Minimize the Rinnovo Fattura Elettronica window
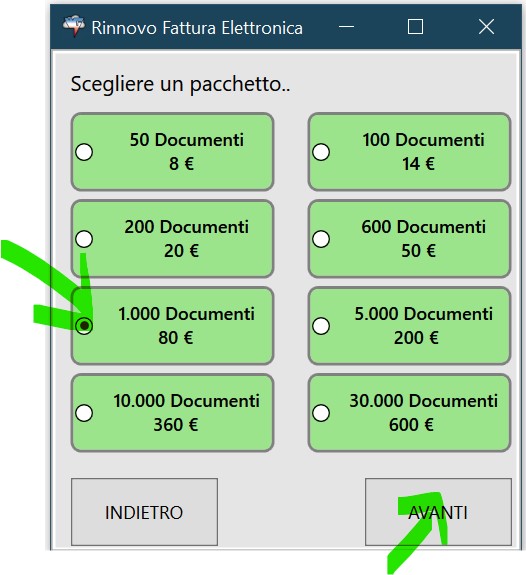 coord(346,27)
